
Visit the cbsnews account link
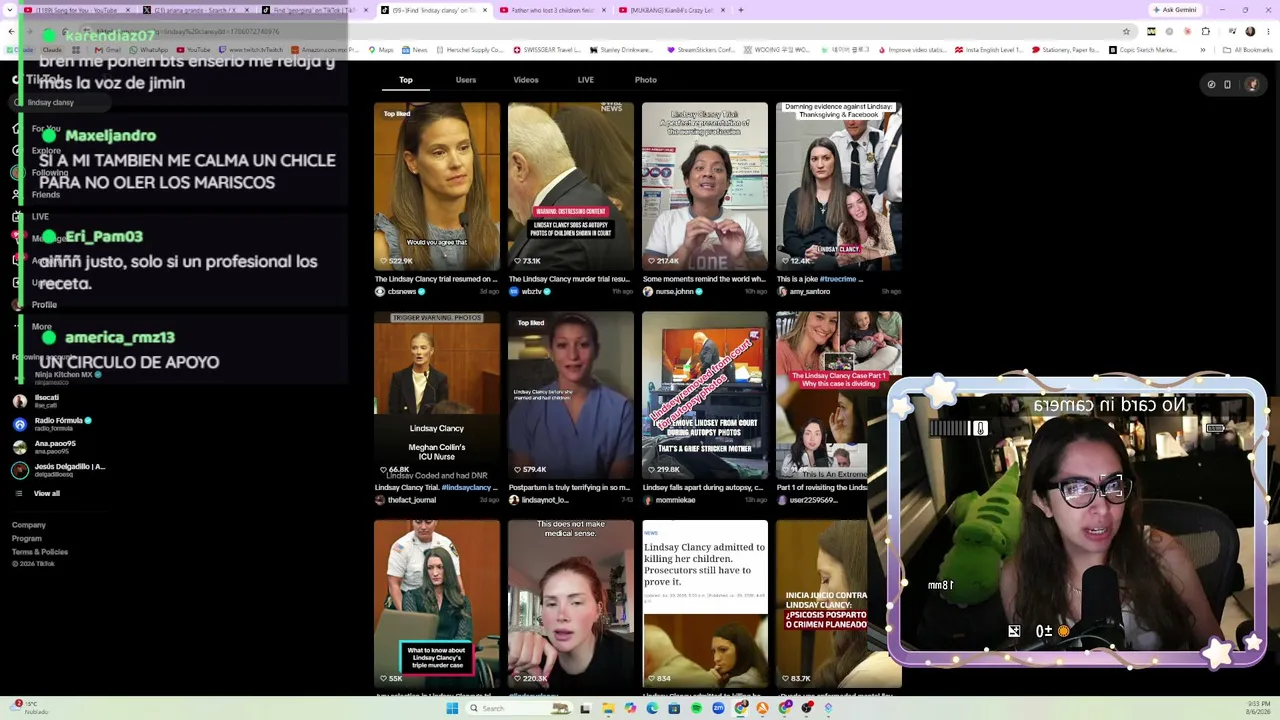click(x=401, y=292)
